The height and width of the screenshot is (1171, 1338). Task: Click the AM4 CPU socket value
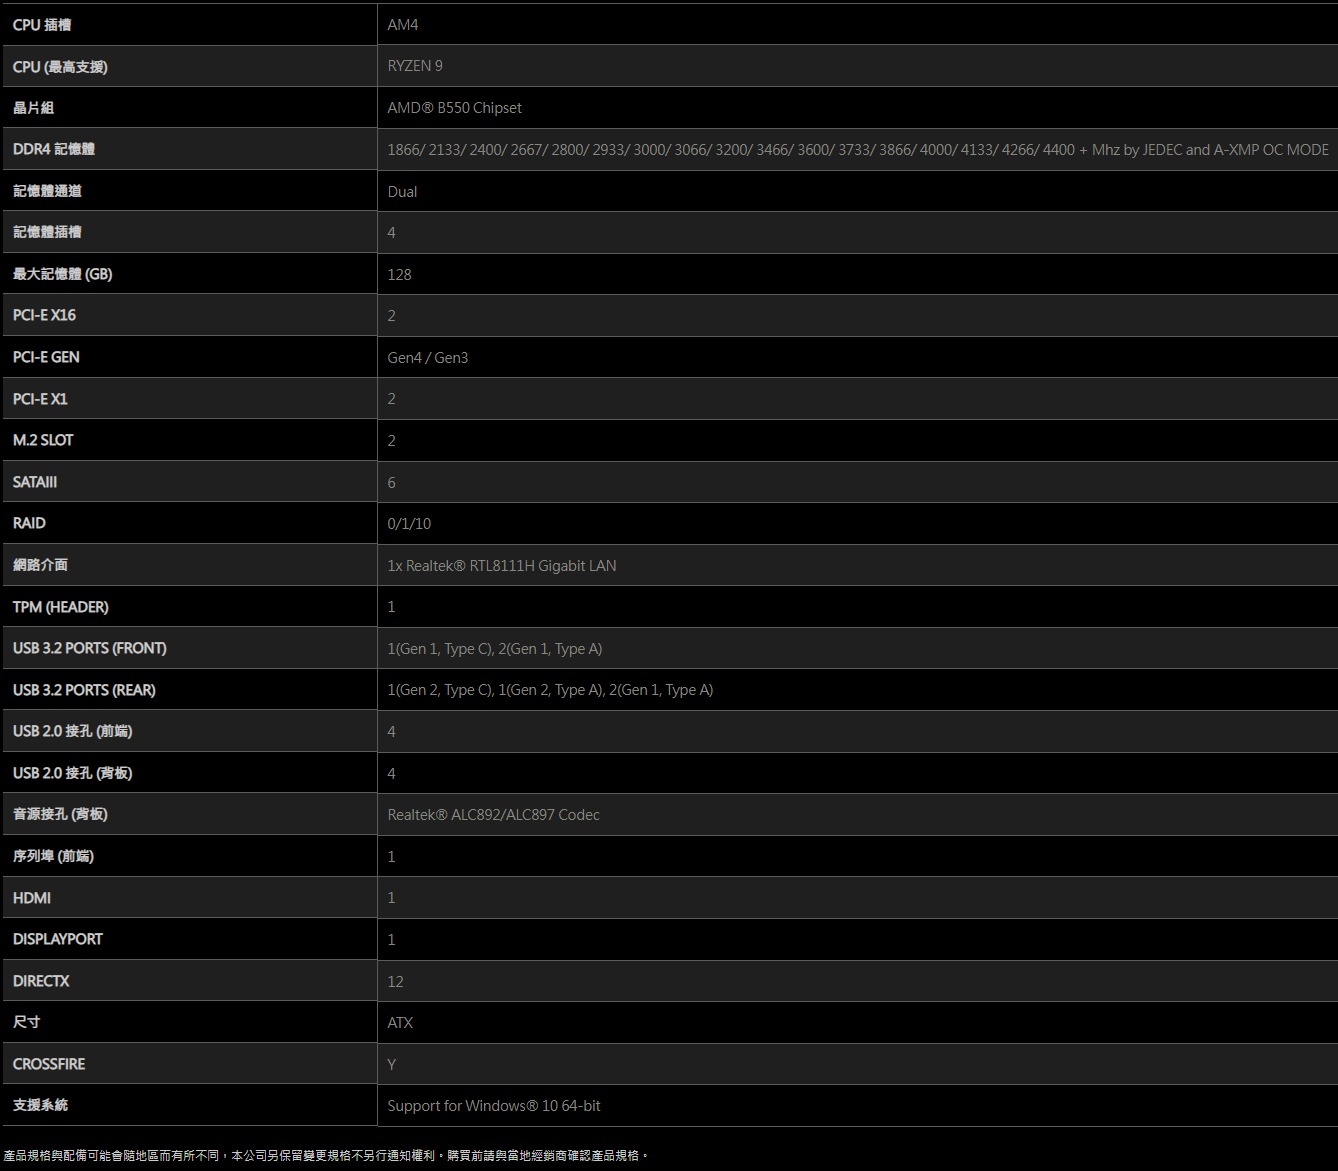(403, 24)
